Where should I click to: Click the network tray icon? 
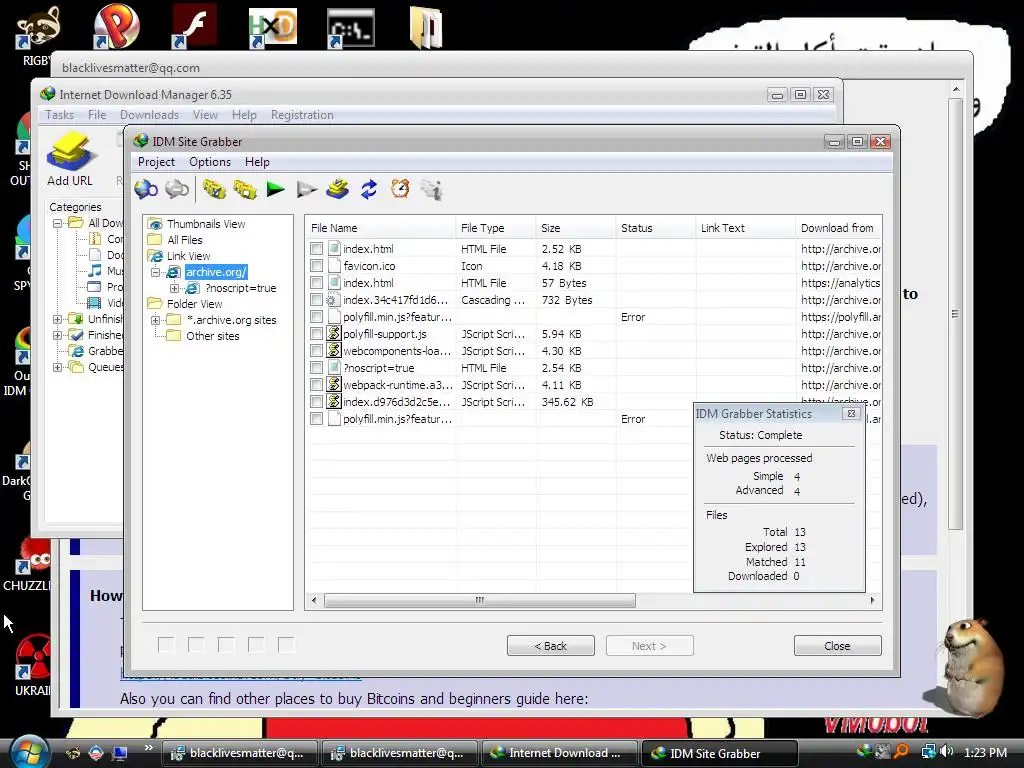point(928,752)
